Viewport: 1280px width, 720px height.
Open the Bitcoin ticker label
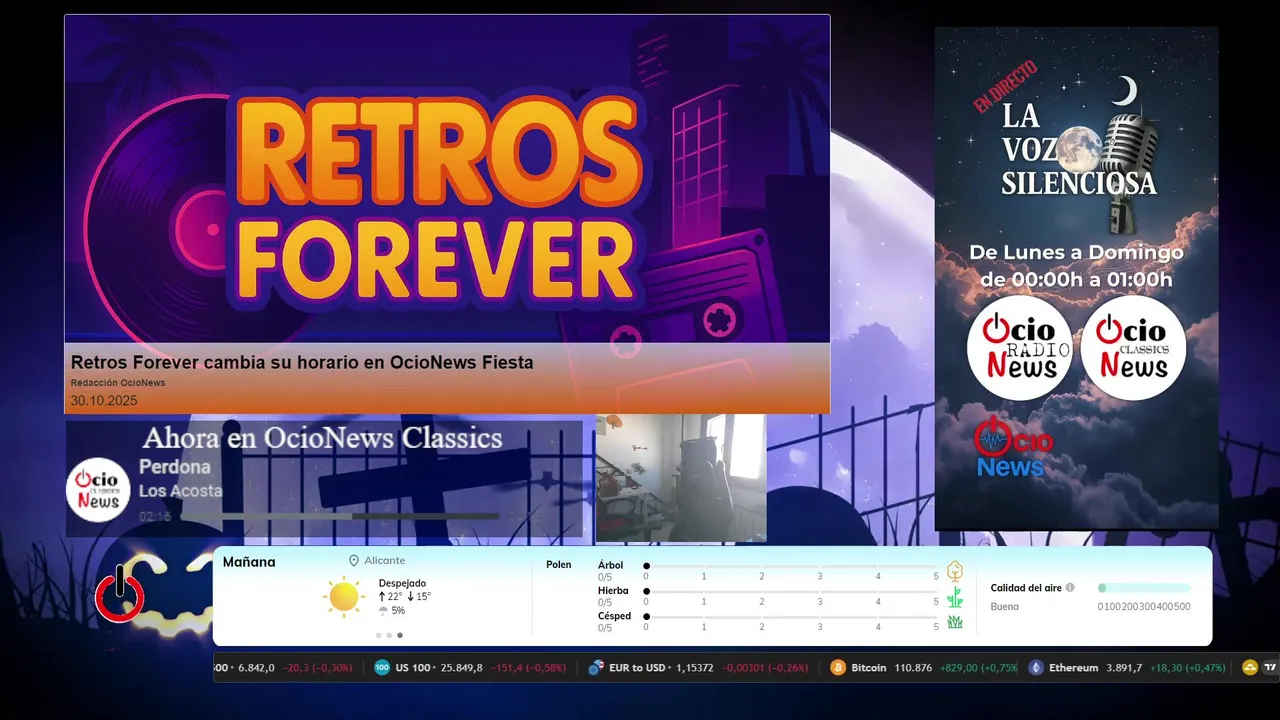click(869, 668)
